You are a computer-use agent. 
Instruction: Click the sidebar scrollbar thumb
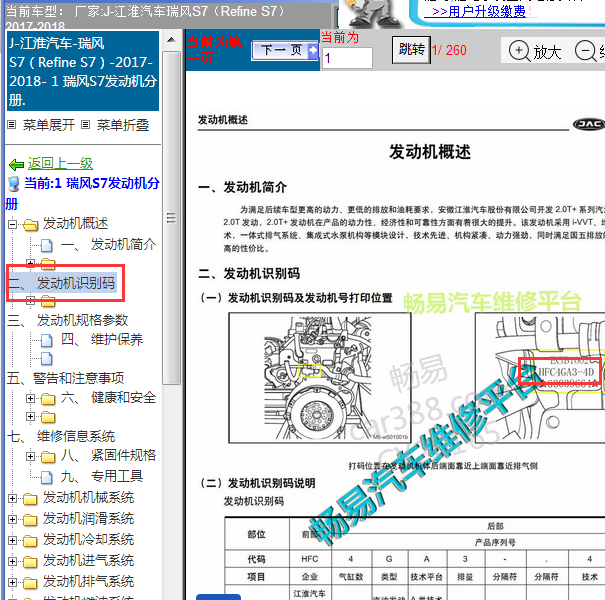(x=172, y=218)
